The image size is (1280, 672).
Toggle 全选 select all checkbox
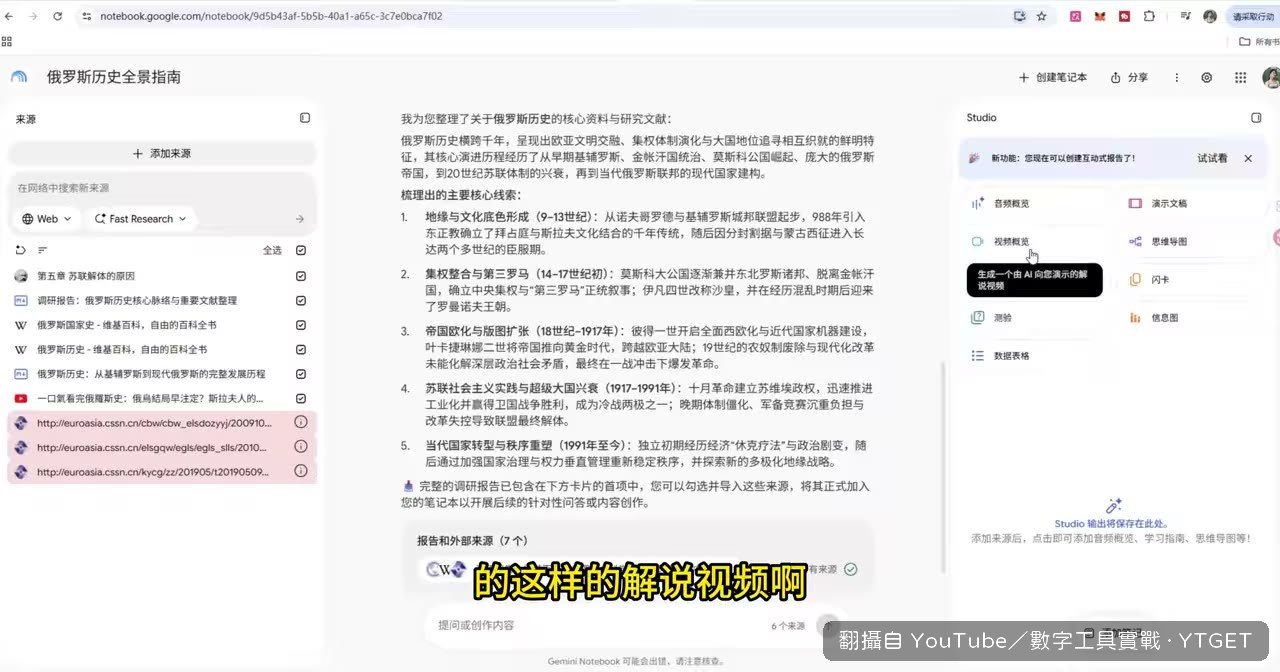pyautogui.click(x=301, y=250)
